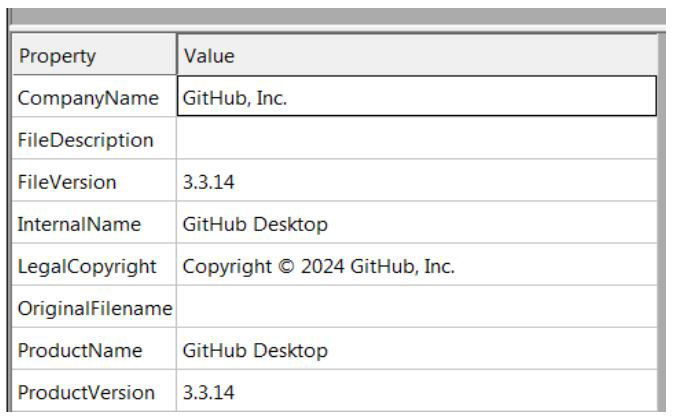
Task: Click the empty OriginalFilename value cell
Action: 417,307
